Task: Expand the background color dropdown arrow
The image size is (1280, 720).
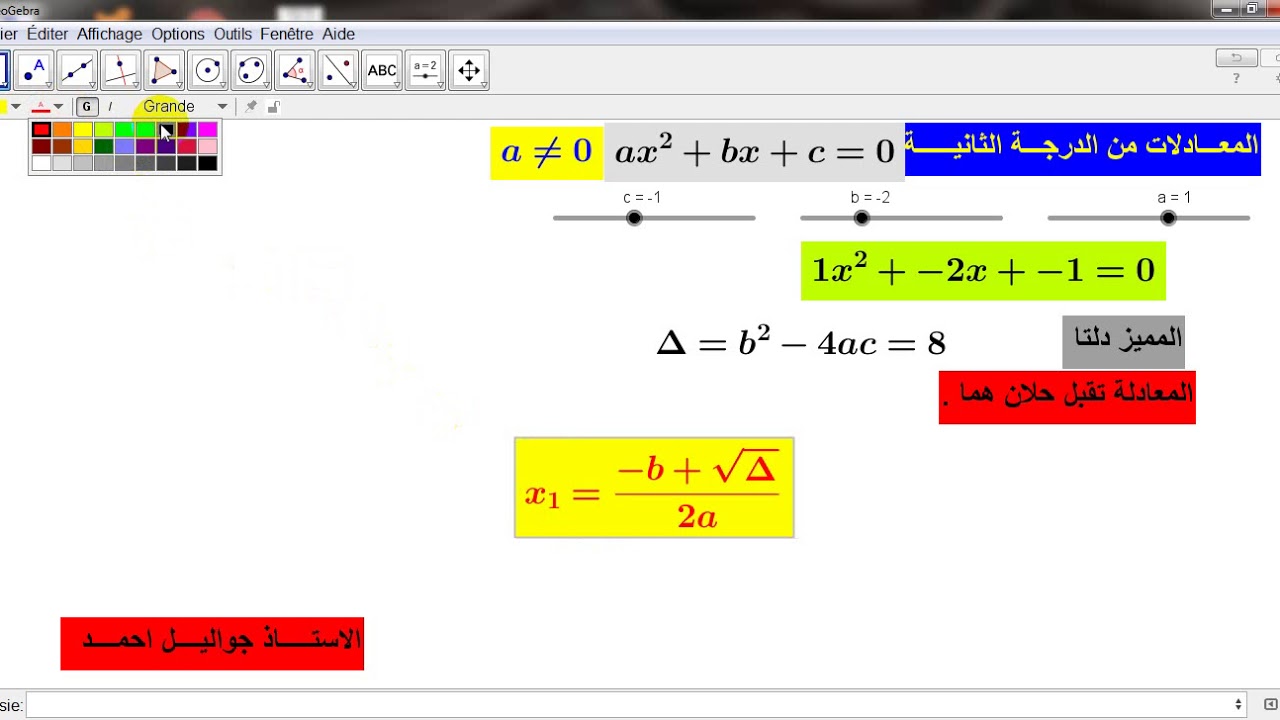Action: click(x=15, y=107)
